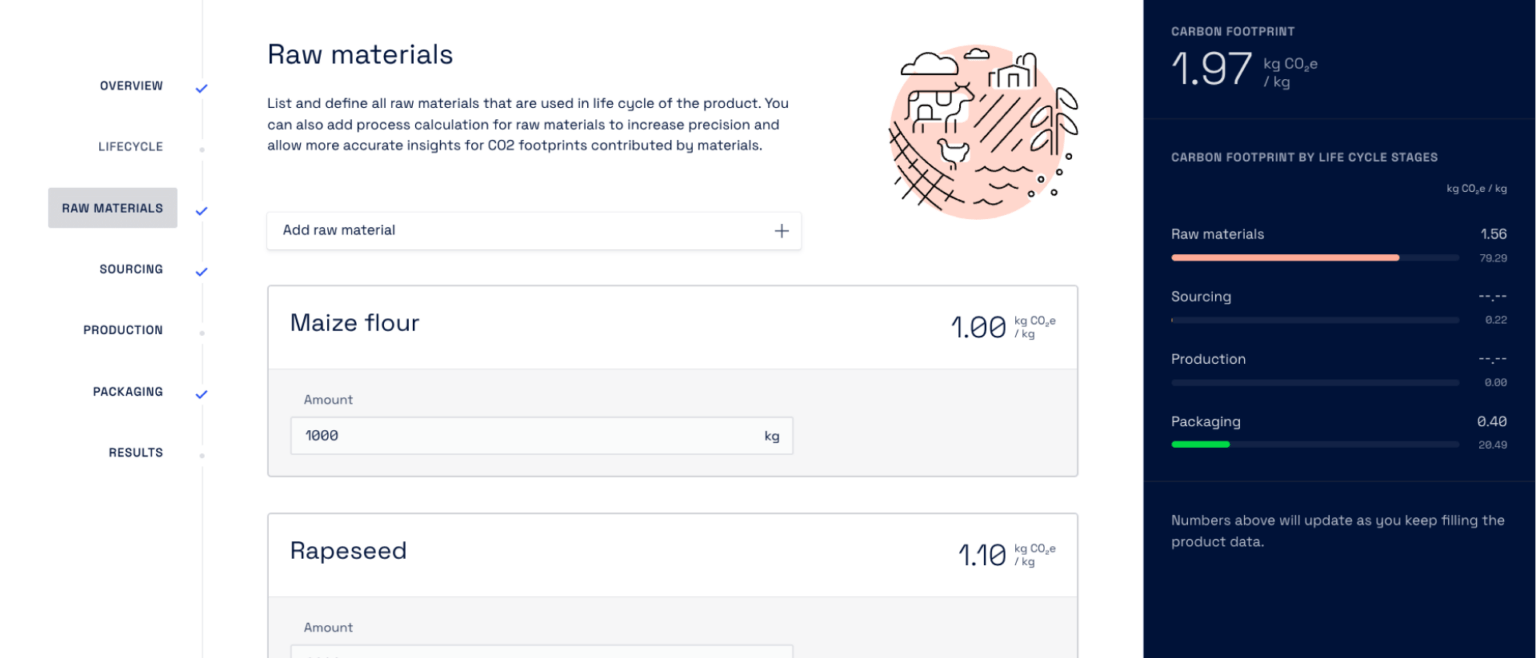Click the progress dot next to Lifecycle step
Image resolution: width=1536 pixels, height=658 pixels.
click(203, 148)
